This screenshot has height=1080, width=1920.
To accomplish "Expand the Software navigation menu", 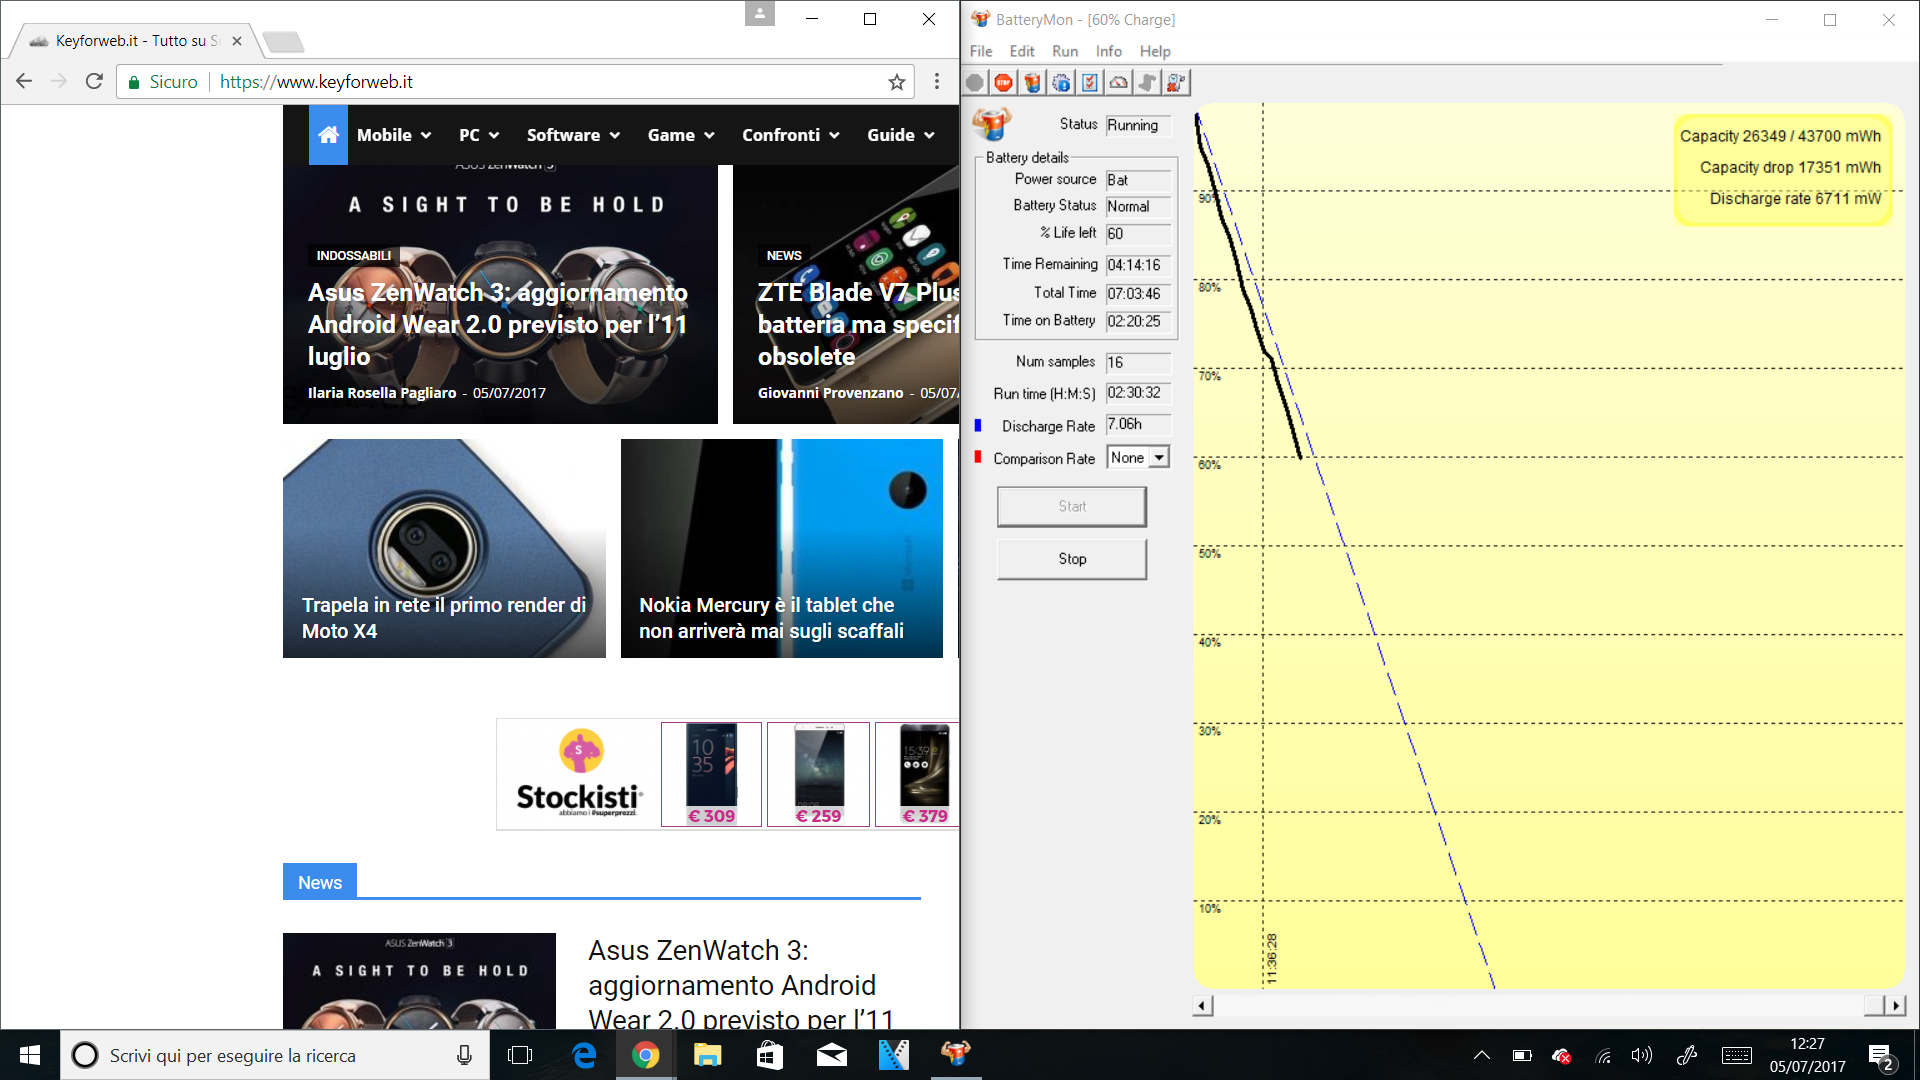I will pos(573,135).
